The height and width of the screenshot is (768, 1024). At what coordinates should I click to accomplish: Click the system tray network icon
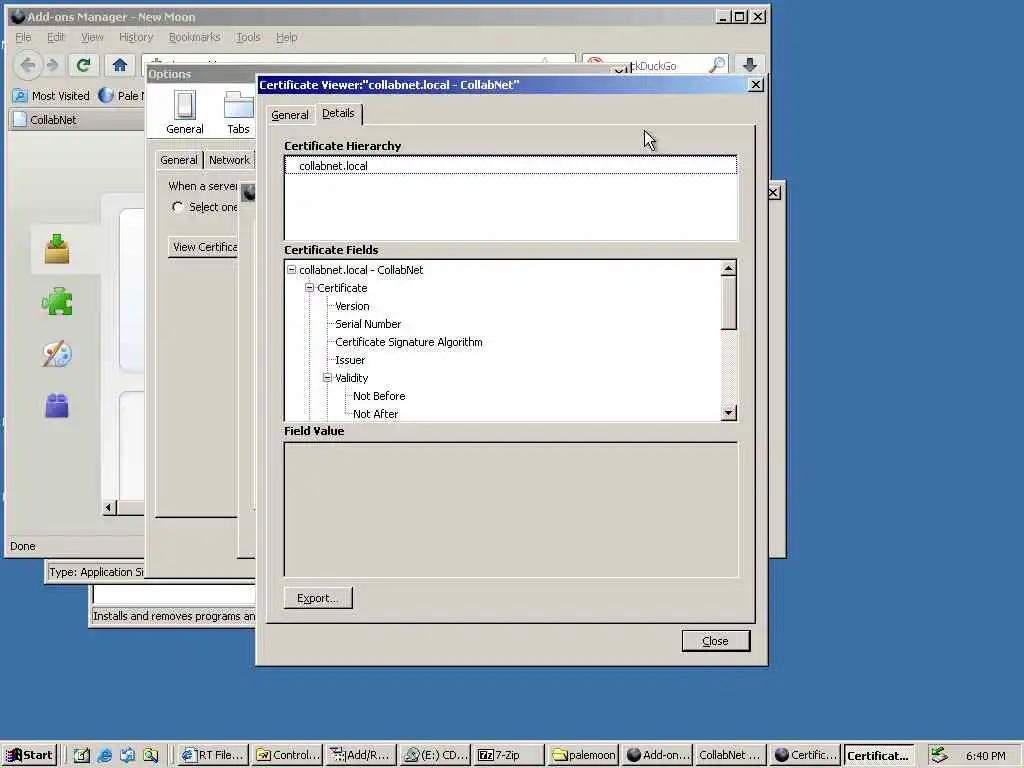[x=939, y=755]
